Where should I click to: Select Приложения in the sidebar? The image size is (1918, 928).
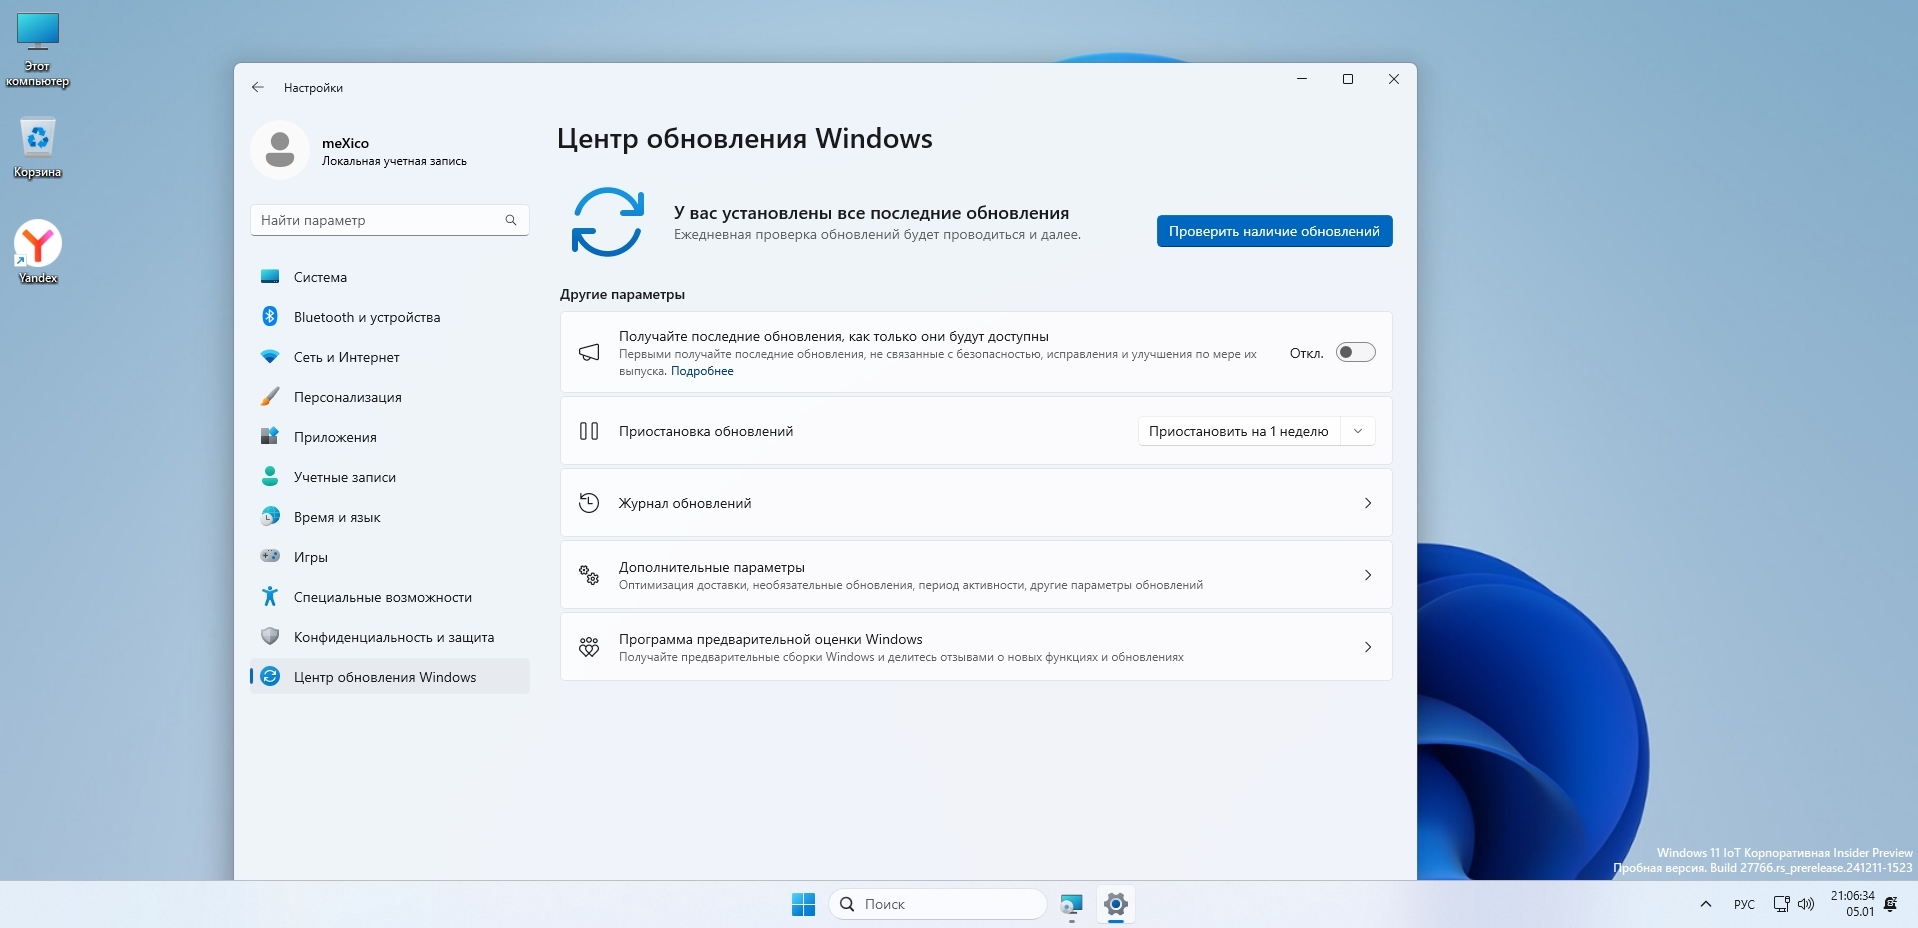pyautogui.click(x=390, y=437)
